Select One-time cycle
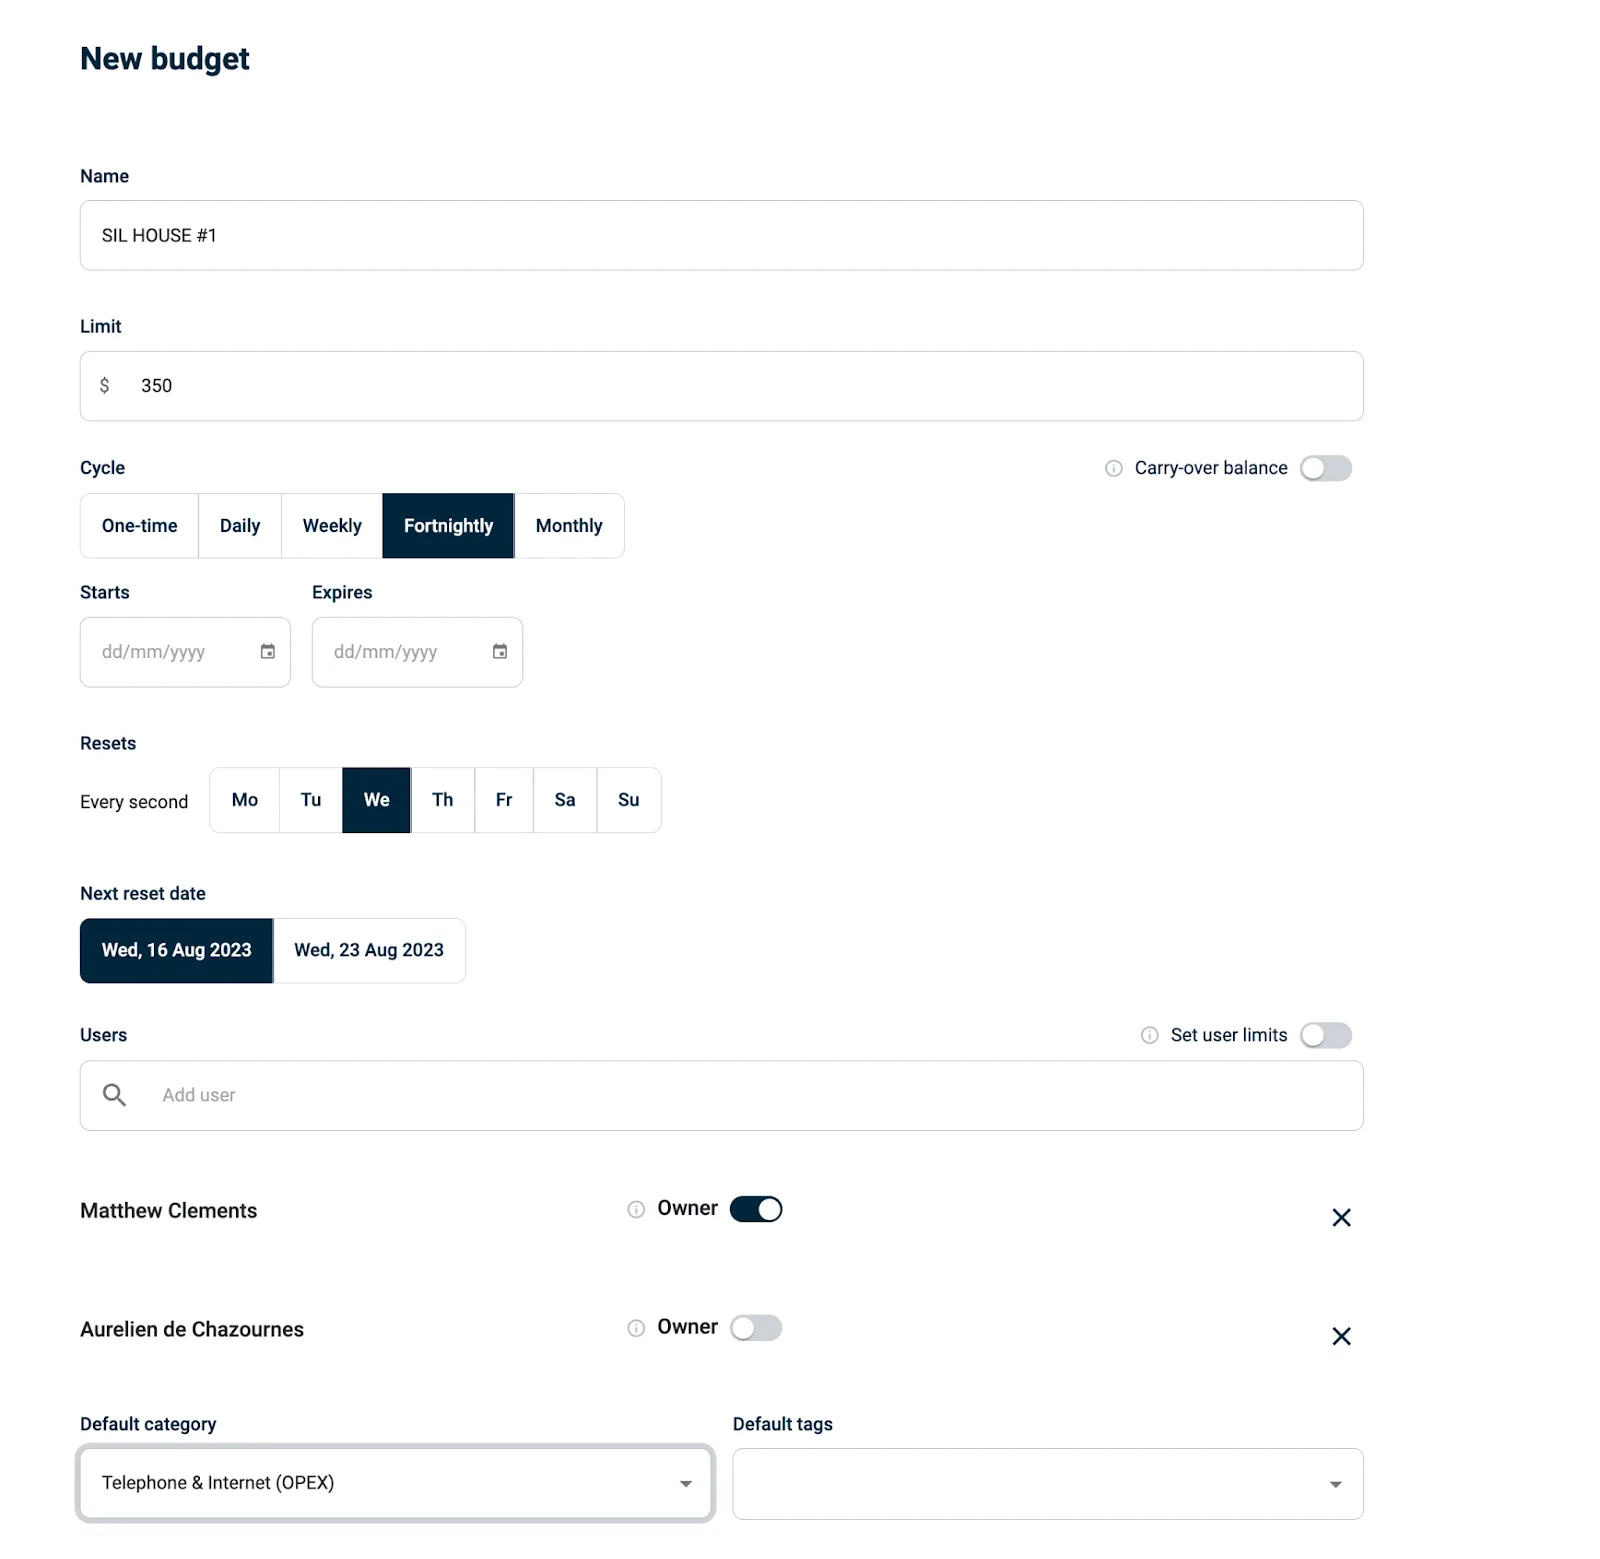 tap(138, 525)
